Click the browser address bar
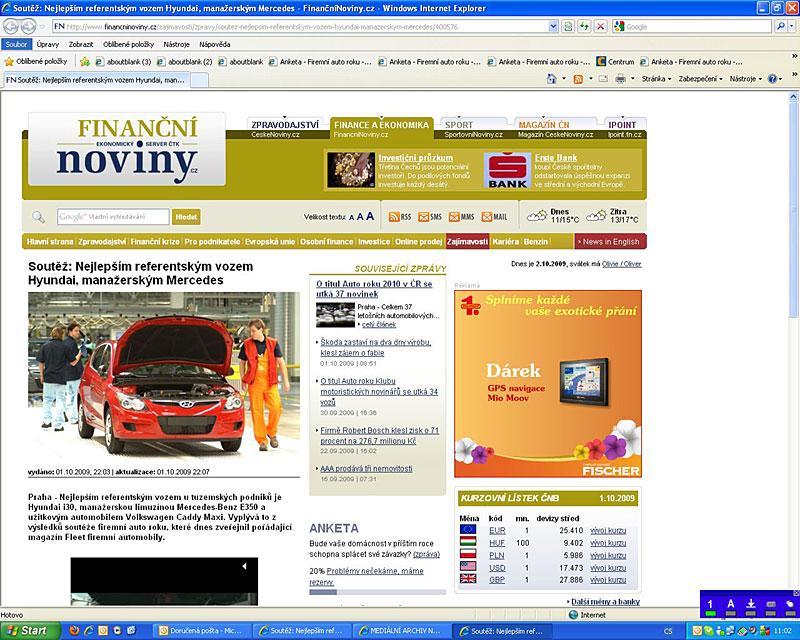 click(301, 26)
